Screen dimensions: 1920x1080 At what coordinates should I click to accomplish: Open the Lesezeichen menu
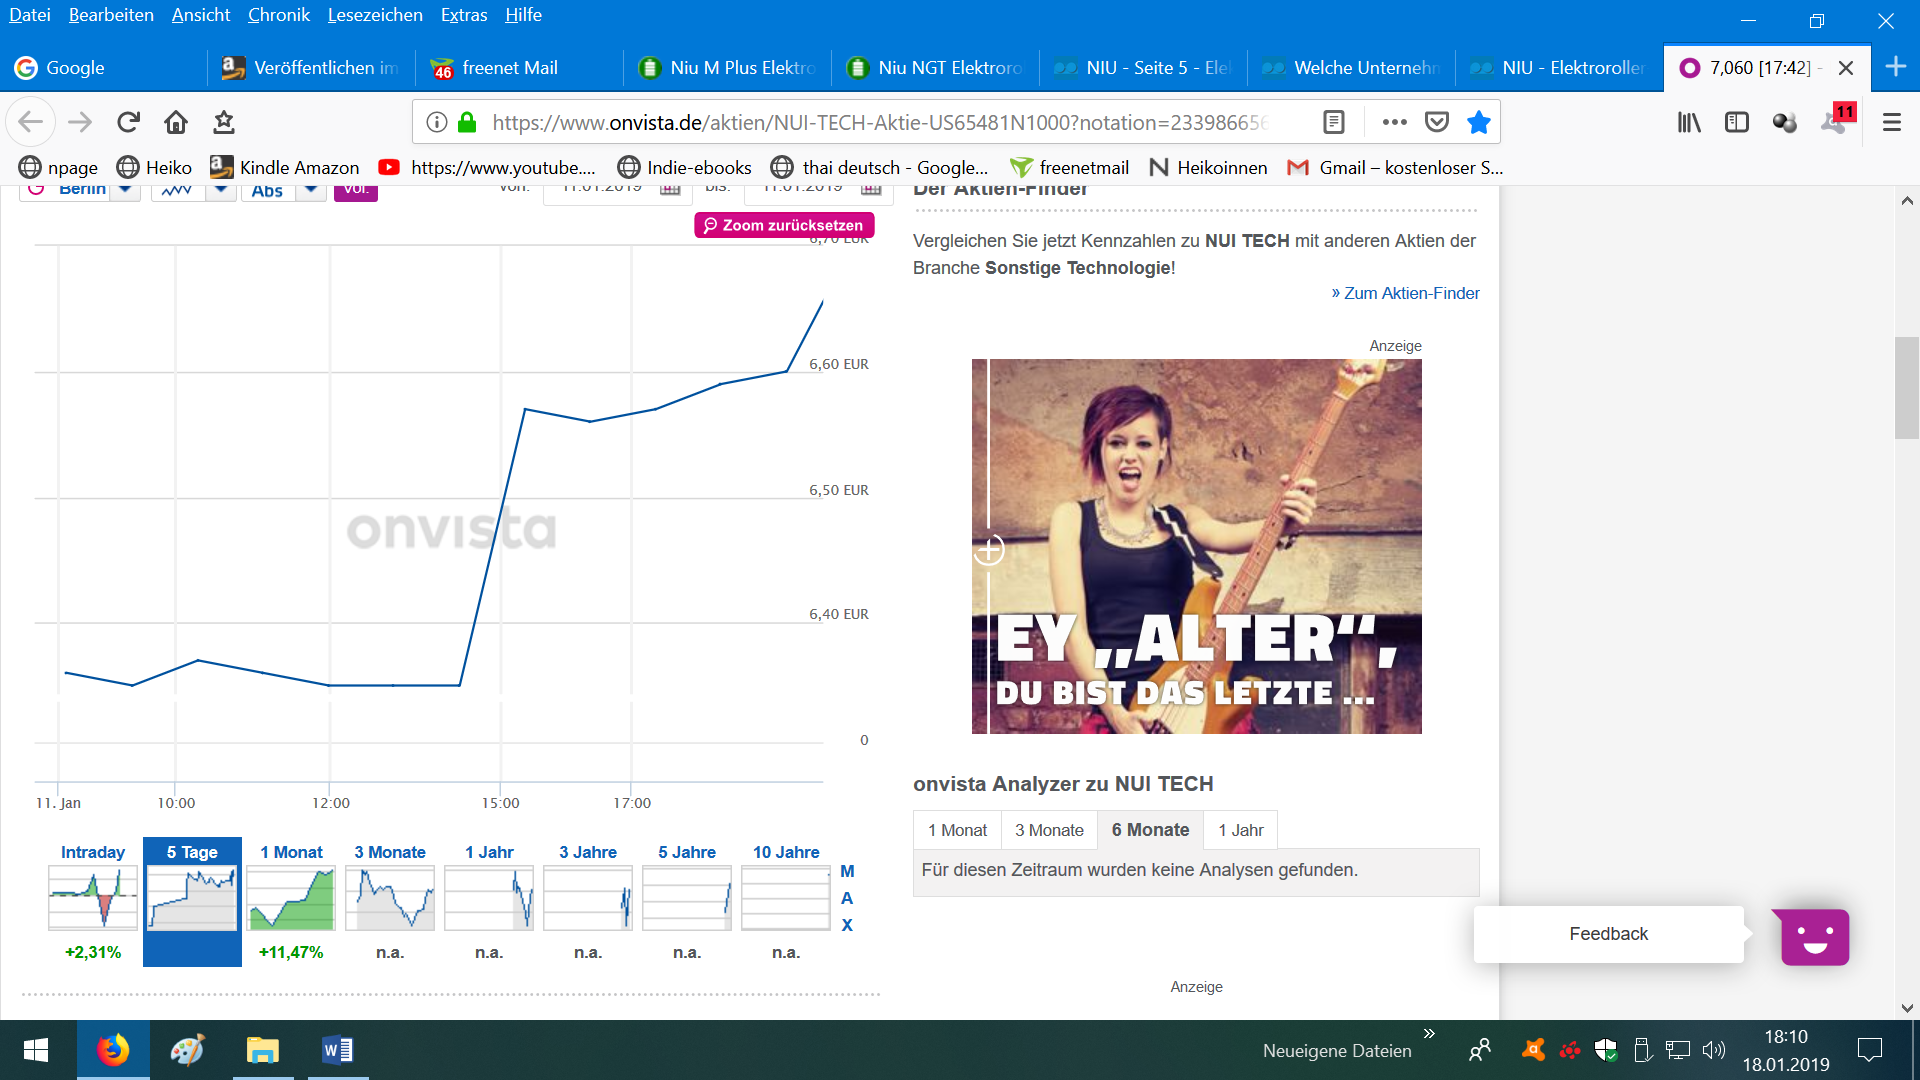click(x=375, y=15)
